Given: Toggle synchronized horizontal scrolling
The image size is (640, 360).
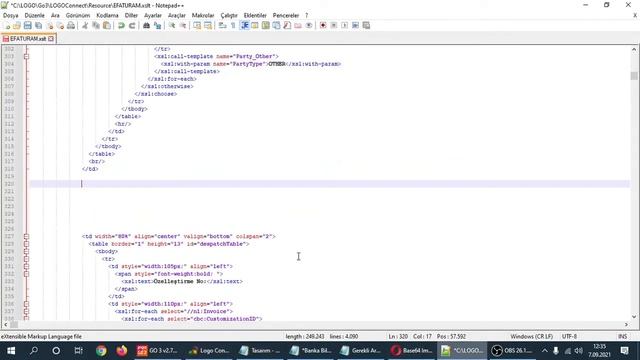Looking at the screenshot, I should coord(208,26).
